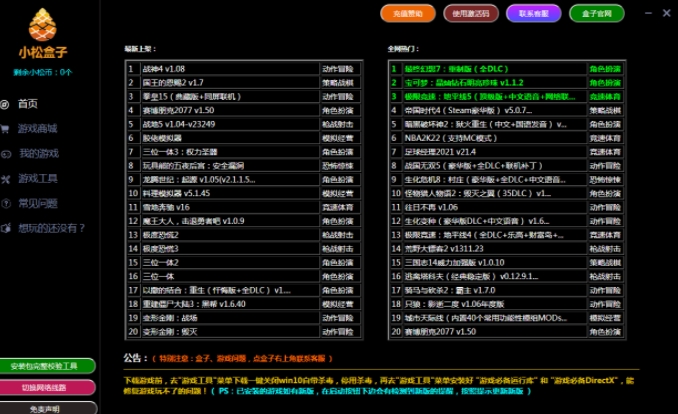Image resolution: width=678 pixels, height=414 pixels.
Task: Click the 游戏商城 store icon in sidebar
Action: pos(7,128)
